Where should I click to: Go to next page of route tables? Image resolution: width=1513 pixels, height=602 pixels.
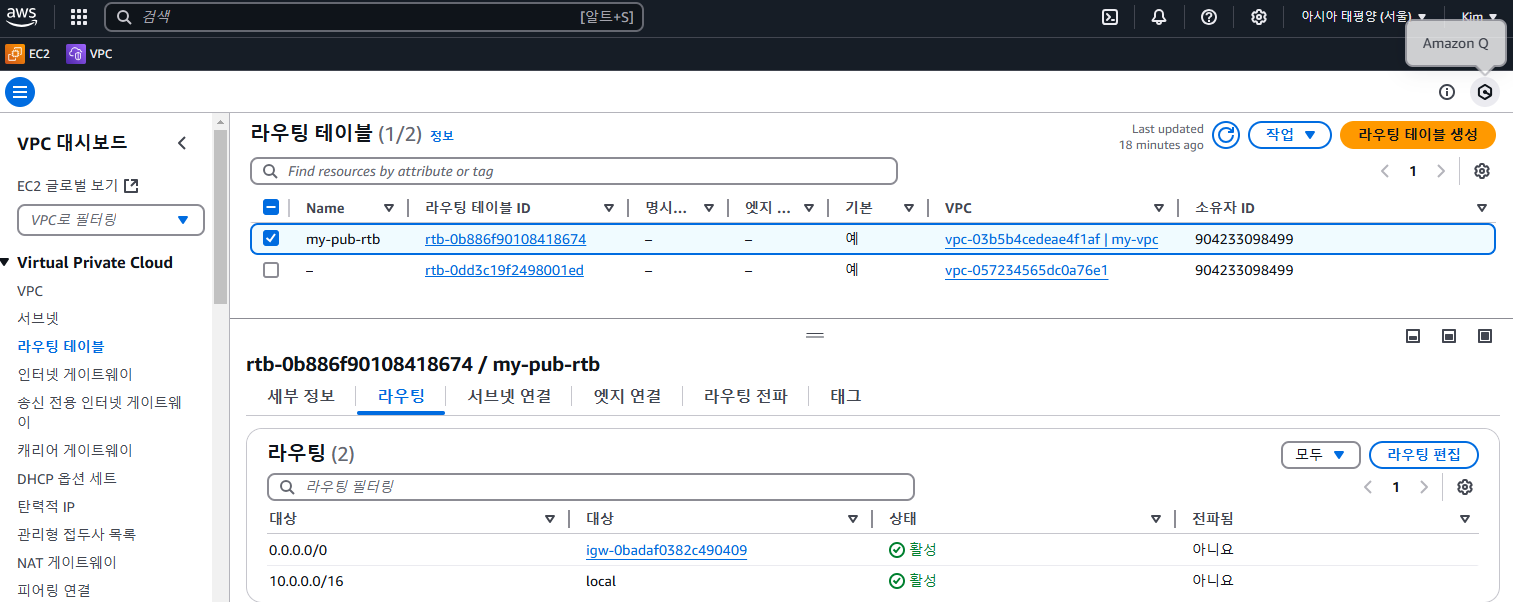pyautogui.click(x=1441, y=171)
